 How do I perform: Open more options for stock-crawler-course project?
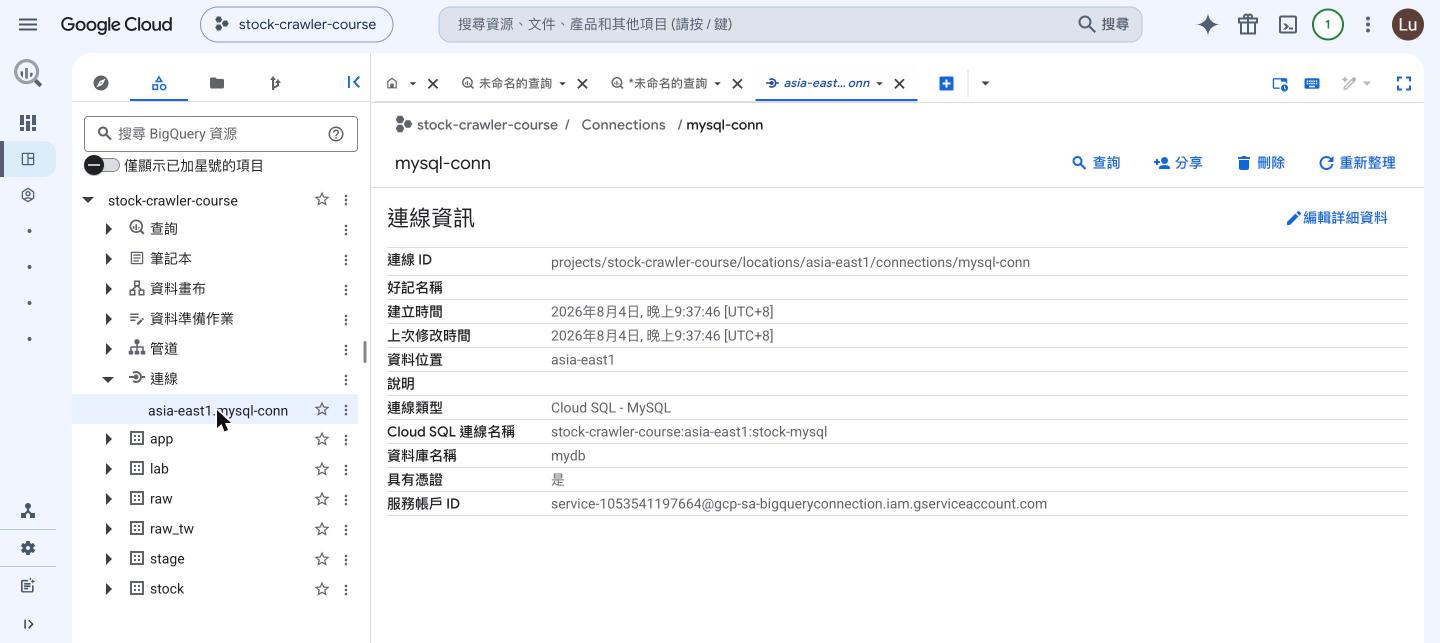(x=346, y=200)
